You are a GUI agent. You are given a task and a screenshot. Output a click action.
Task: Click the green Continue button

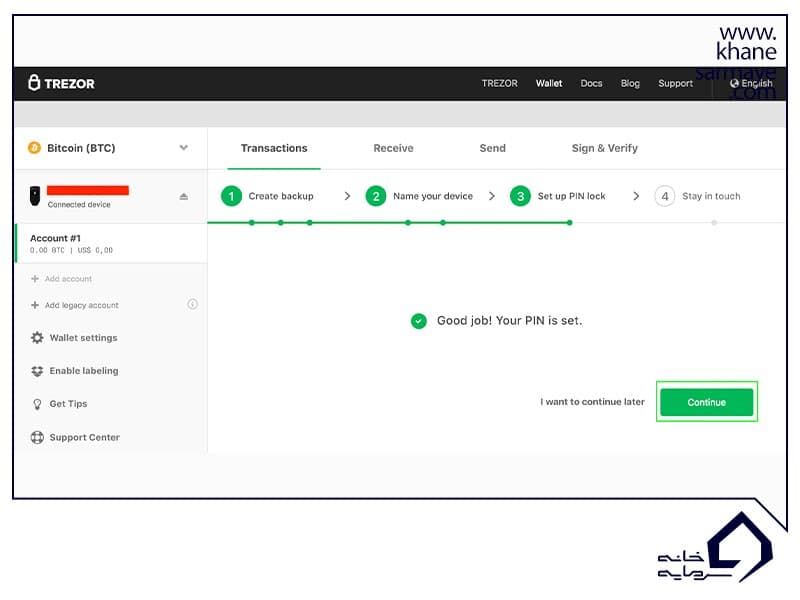707,402
